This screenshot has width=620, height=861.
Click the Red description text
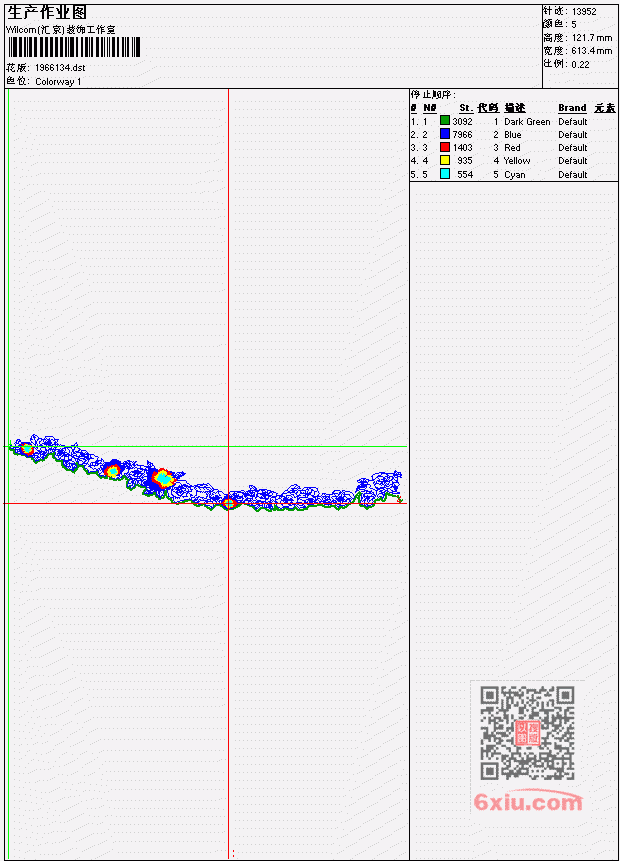click(x=512, y=148)
